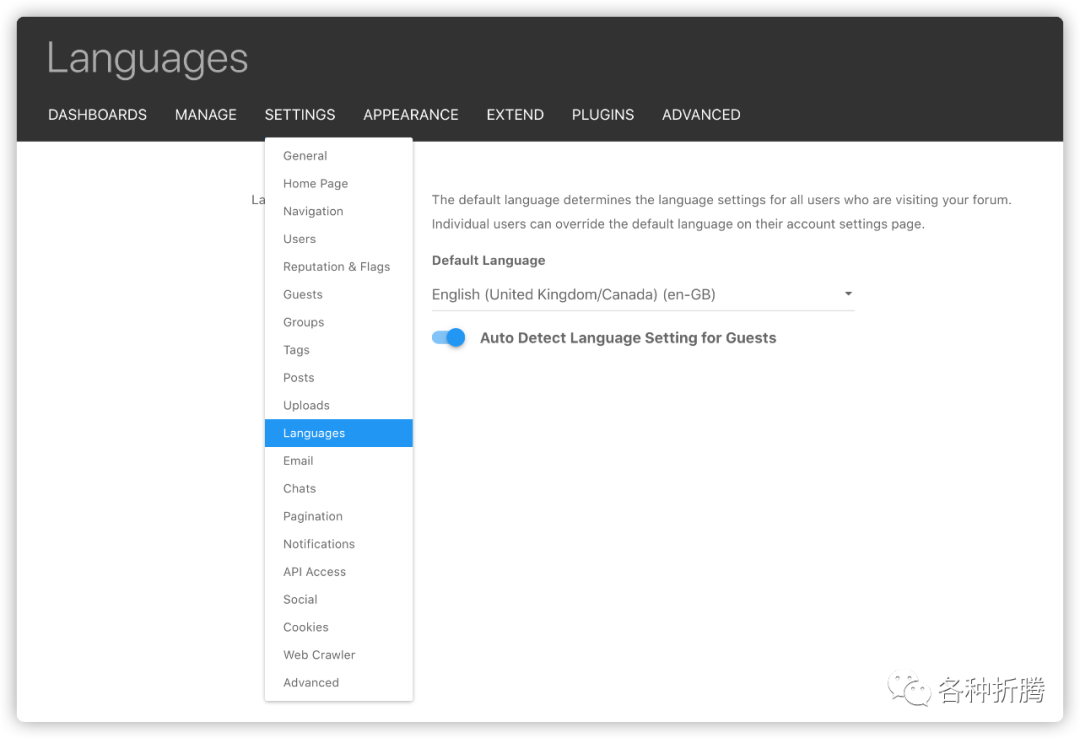The height and width of the screenshot is (738, 1080).
Task: Open Users settings entry
Action: pos(339,239)
